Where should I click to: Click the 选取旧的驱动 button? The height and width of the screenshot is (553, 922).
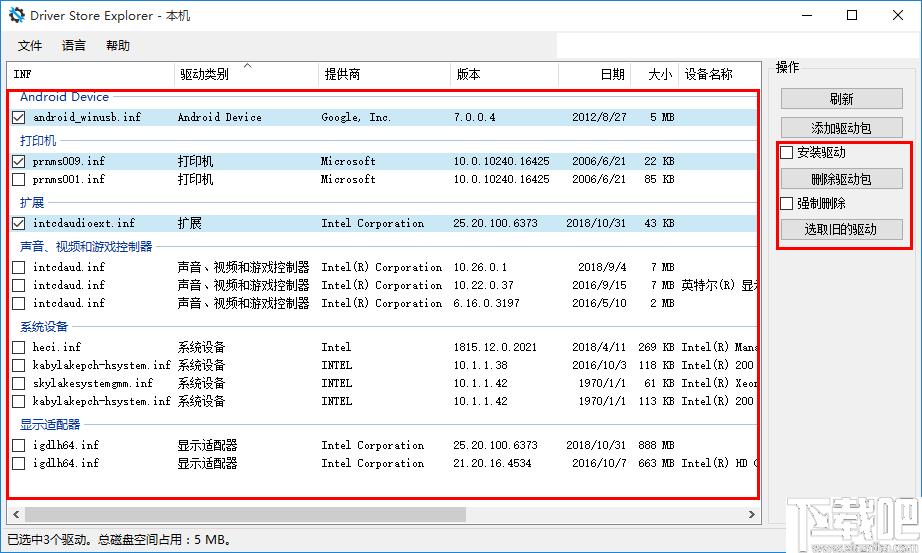point(841,229)
